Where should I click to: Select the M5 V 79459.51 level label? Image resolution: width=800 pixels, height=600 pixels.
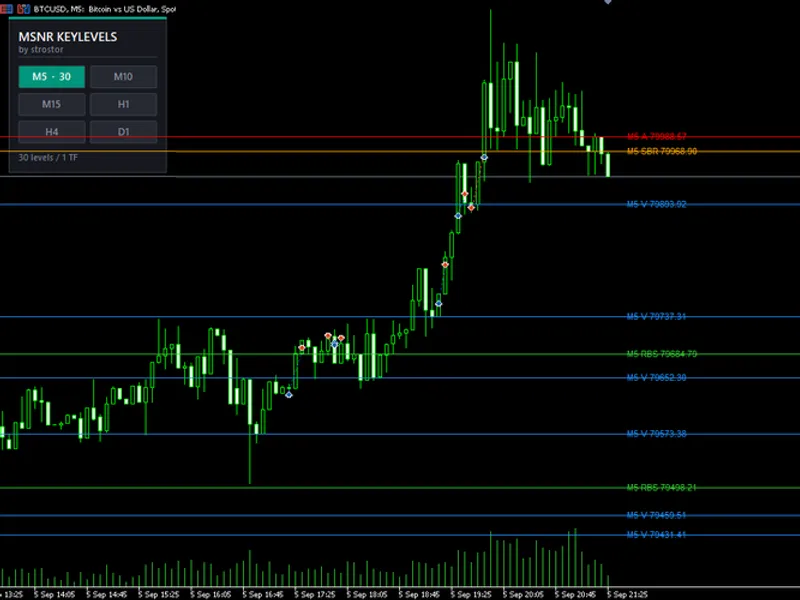[657, 515]
